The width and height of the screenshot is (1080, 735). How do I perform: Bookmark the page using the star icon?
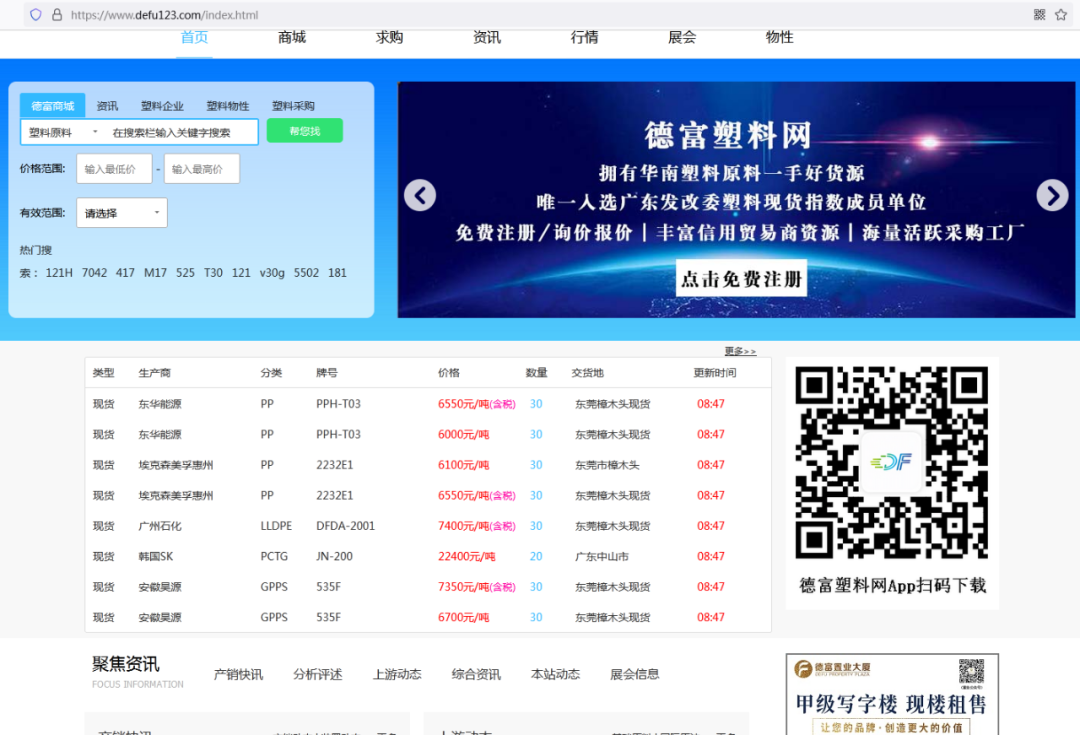pos(1061,15)
